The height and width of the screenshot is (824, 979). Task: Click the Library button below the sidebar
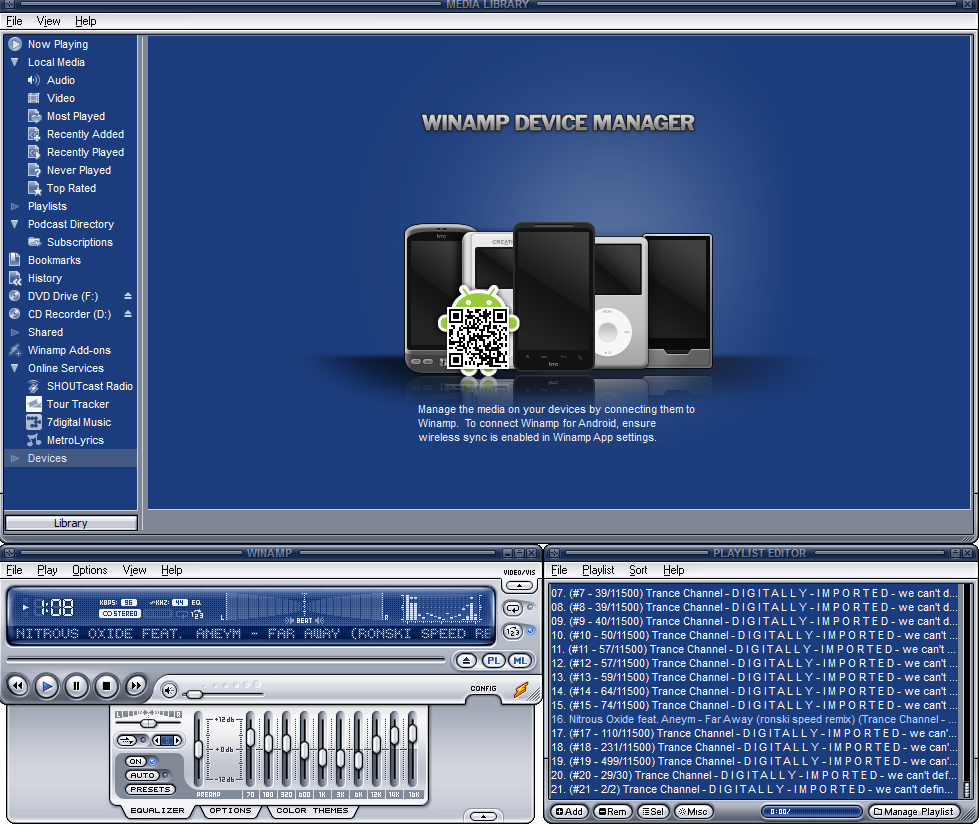point(70,522)
